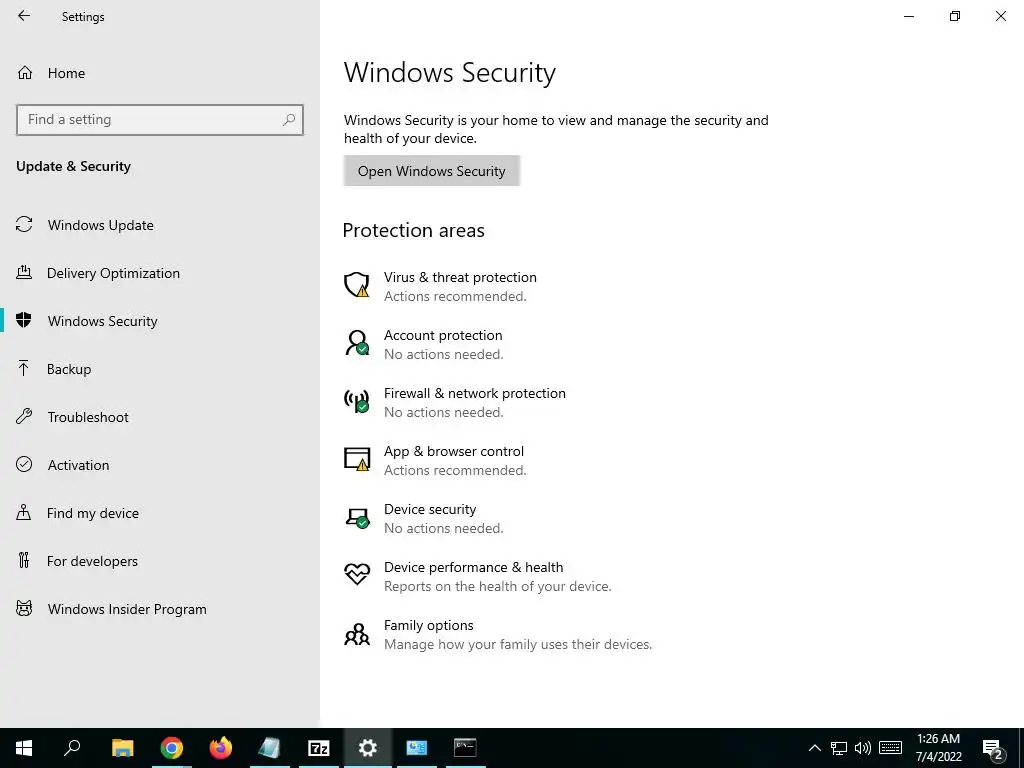1024x768 pixels.
Task: Click 'Reports on the health of your device.'
Action: pos(498,586)
